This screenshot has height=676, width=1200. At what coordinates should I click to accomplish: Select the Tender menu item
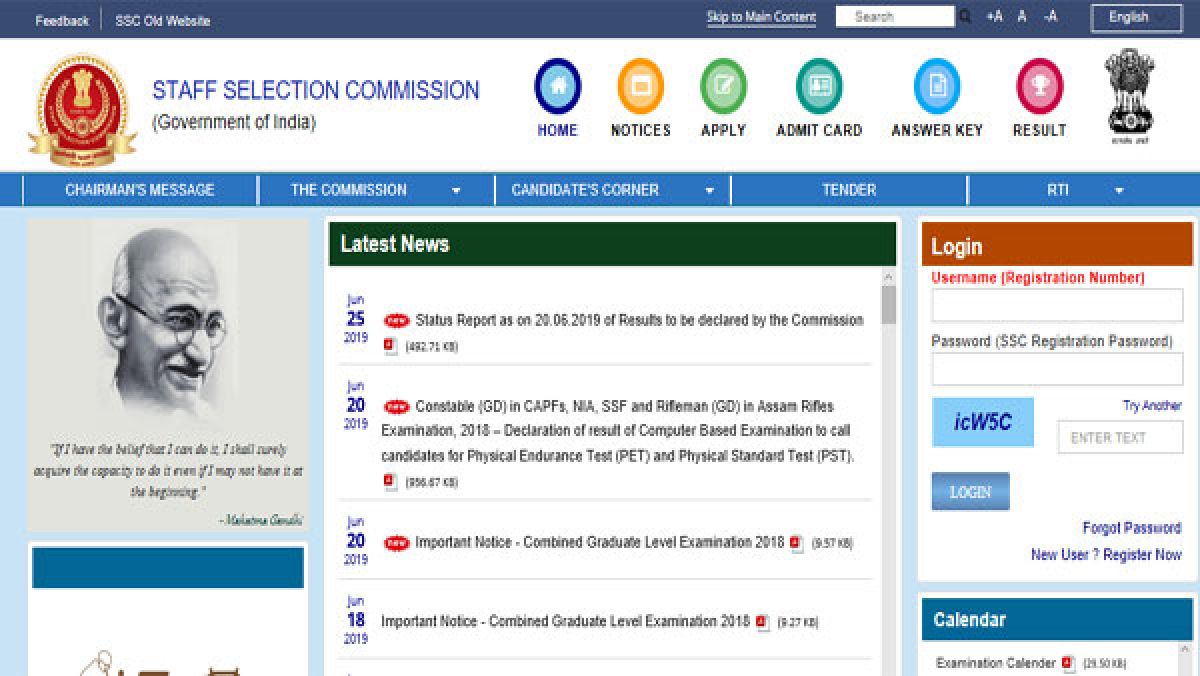pyautogui.click(x=849, y=190)
